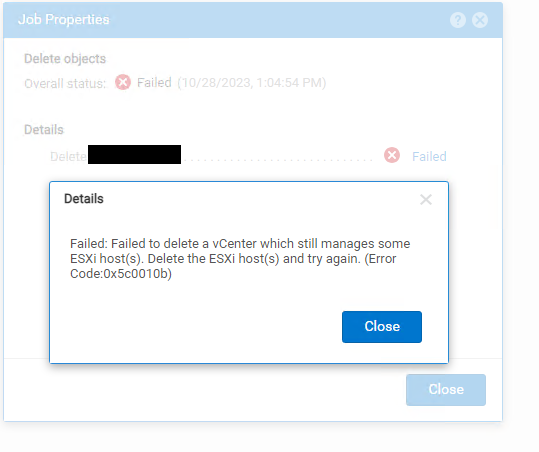
Task: Click the grey Details section heading
Action: point(44,130)
